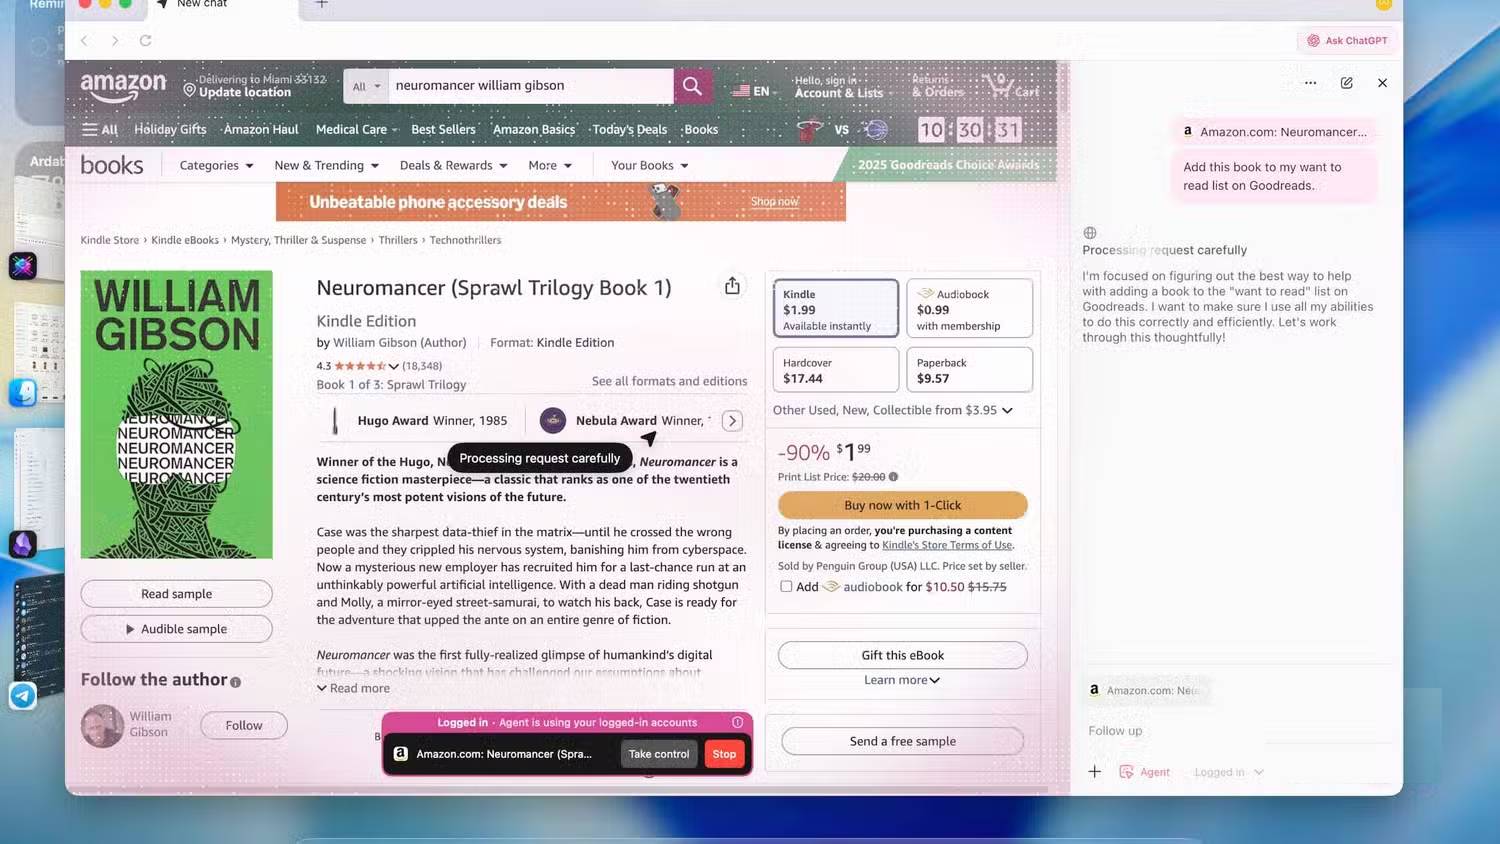Expand the Categories dropdown
Screen dimensions: 1500x844
[216, 165]
